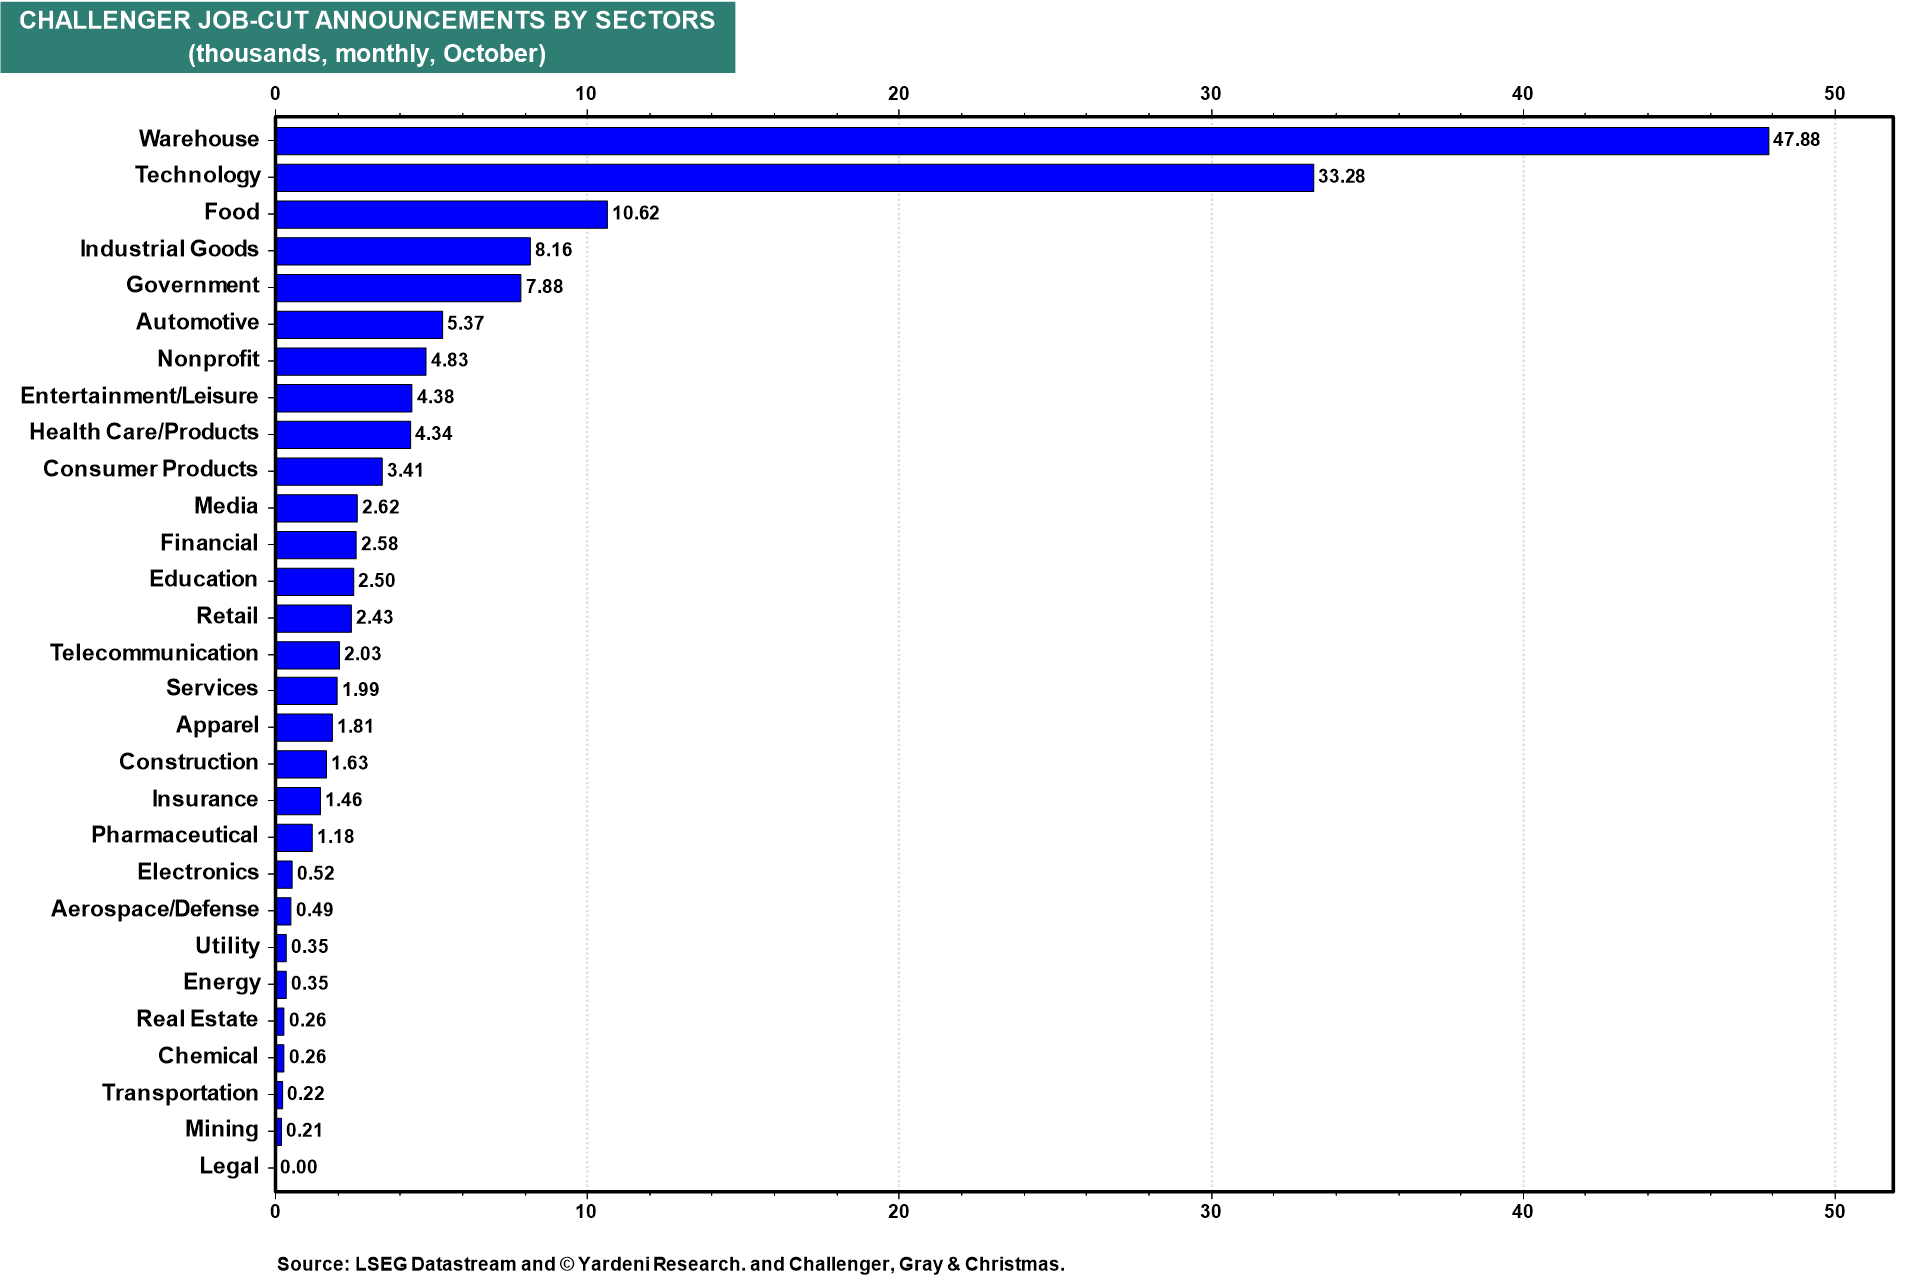The width and height of the screenshot is (1920, 1280).
Task: Click the Industrial Goods label
Action: [x=169, y=249]
